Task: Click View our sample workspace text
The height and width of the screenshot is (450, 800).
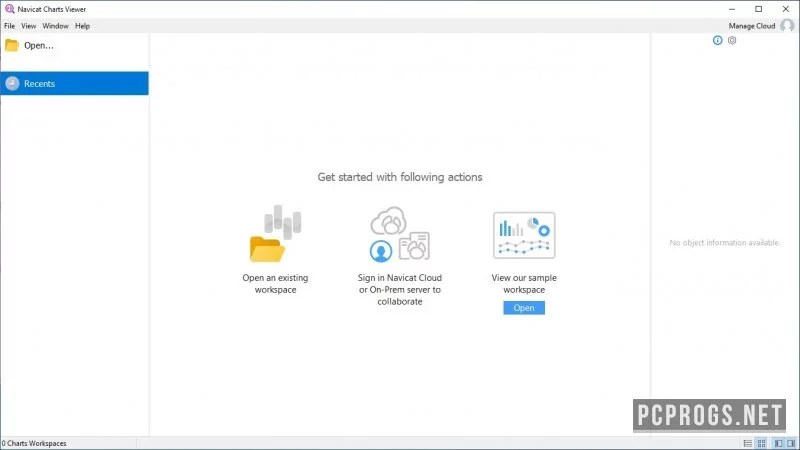Action: (524, 284)
